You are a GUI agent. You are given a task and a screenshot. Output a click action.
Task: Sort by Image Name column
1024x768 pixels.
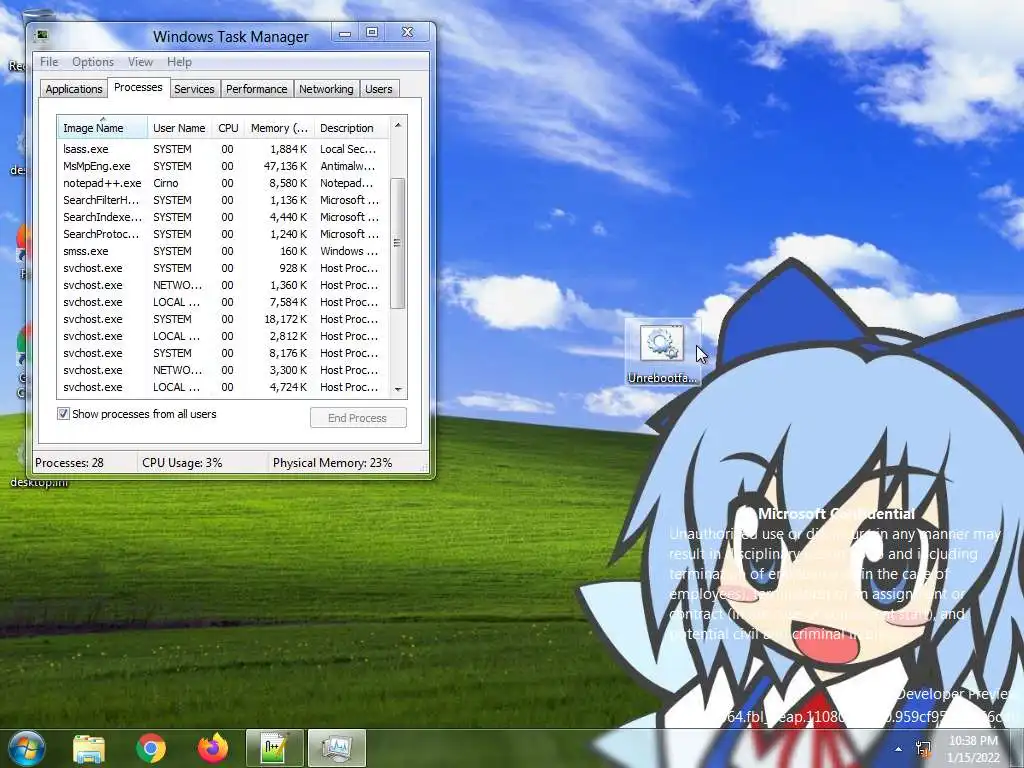pos(102,128)
